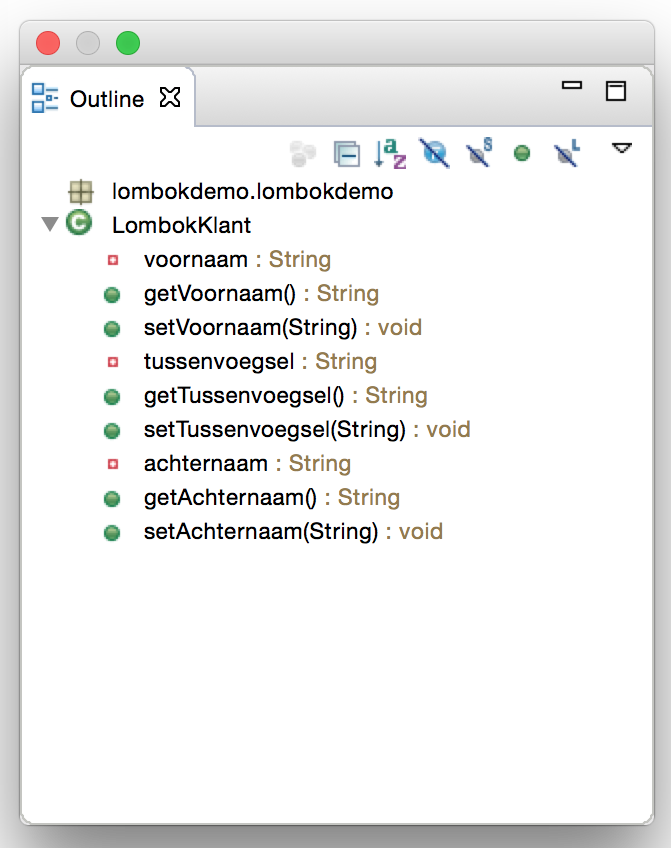Maximize the Outline view panel

pos(616,90)
